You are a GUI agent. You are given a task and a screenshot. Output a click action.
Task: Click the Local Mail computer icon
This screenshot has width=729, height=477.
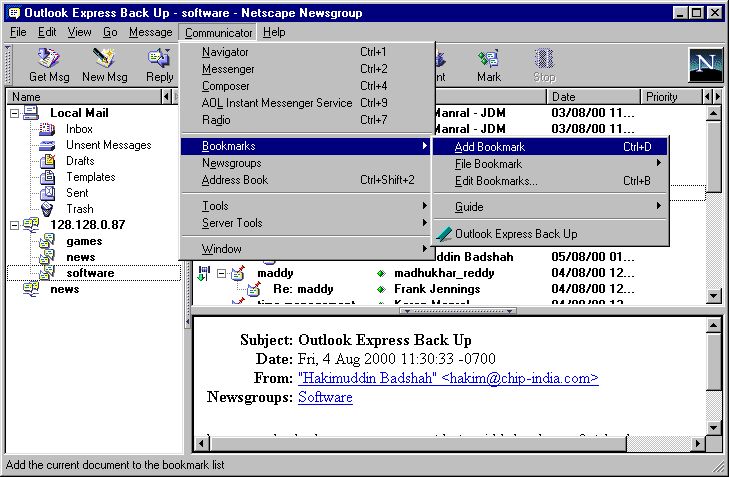[x=31, y=113]
